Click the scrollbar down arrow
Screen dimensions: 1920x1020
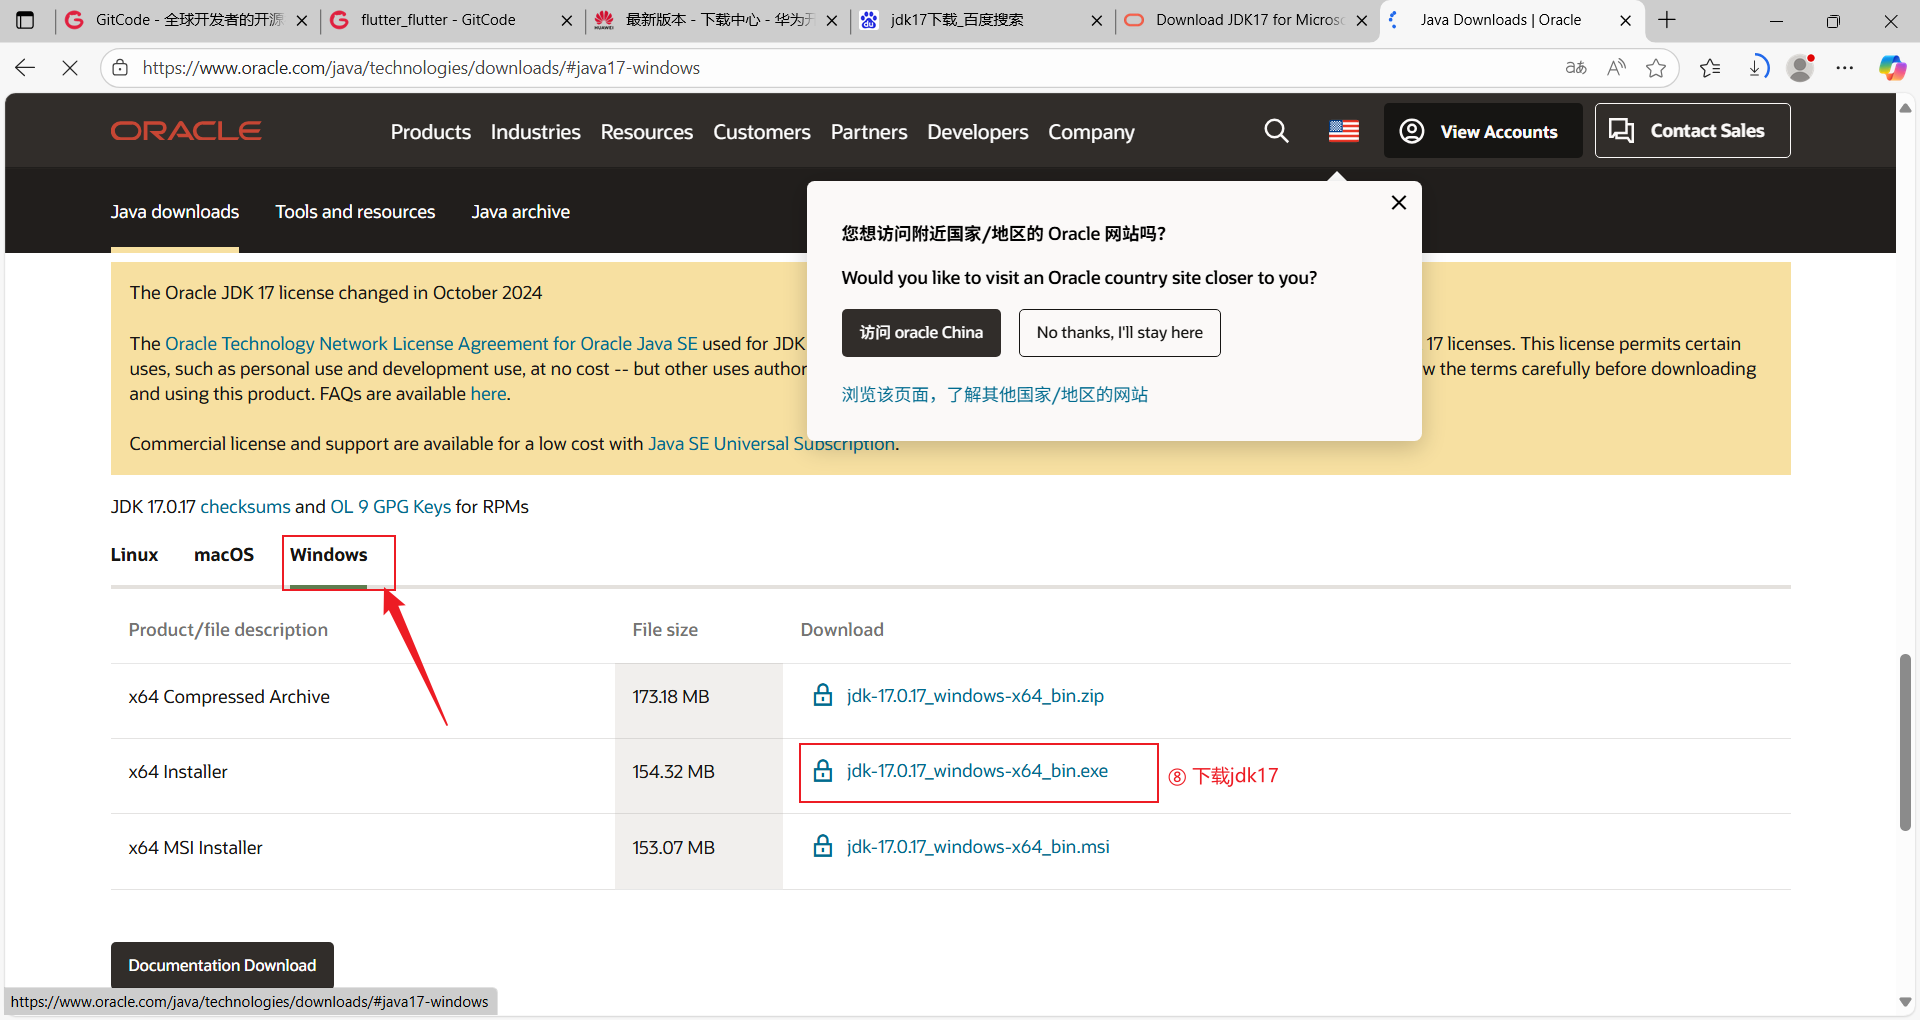tap(1905, 1001)
